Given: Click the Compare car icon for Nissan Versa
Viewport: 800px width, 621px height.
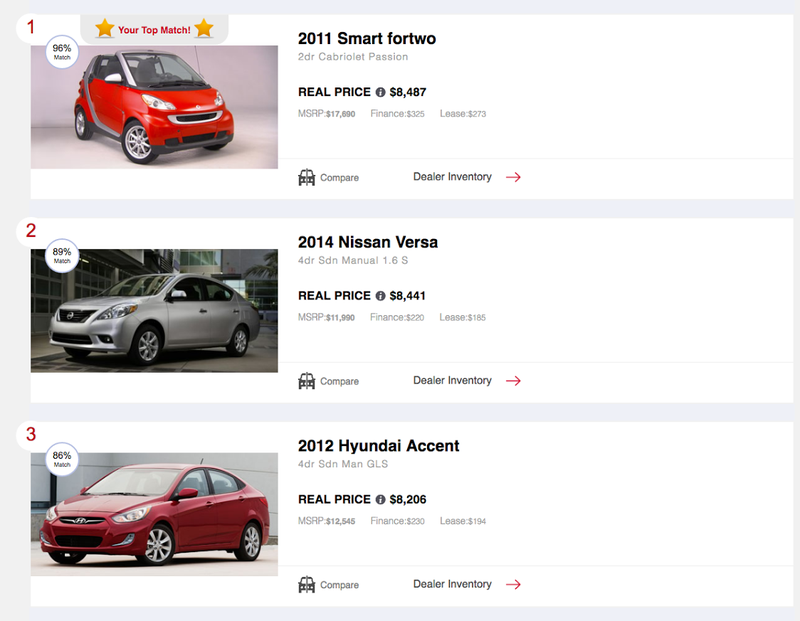Looking at the screenshot, I should [x=307, y=381].
